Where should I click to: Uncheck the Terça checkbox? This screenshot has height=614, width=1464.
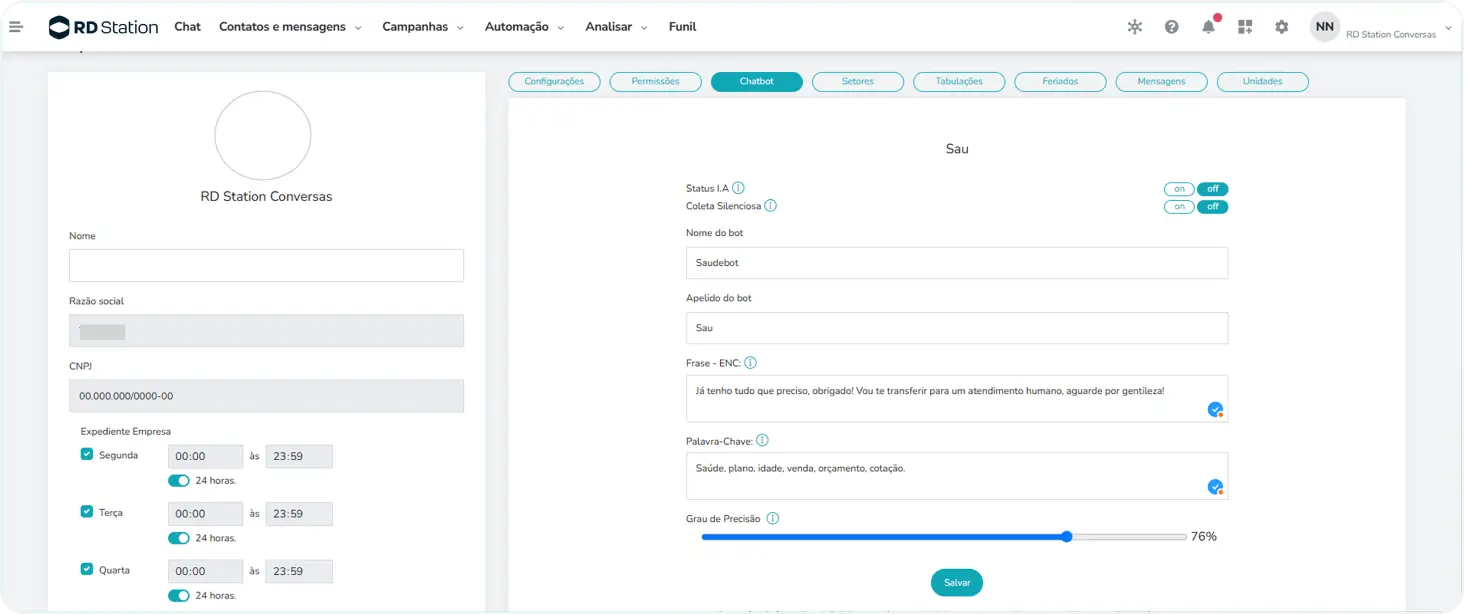[x=87, y=511]
